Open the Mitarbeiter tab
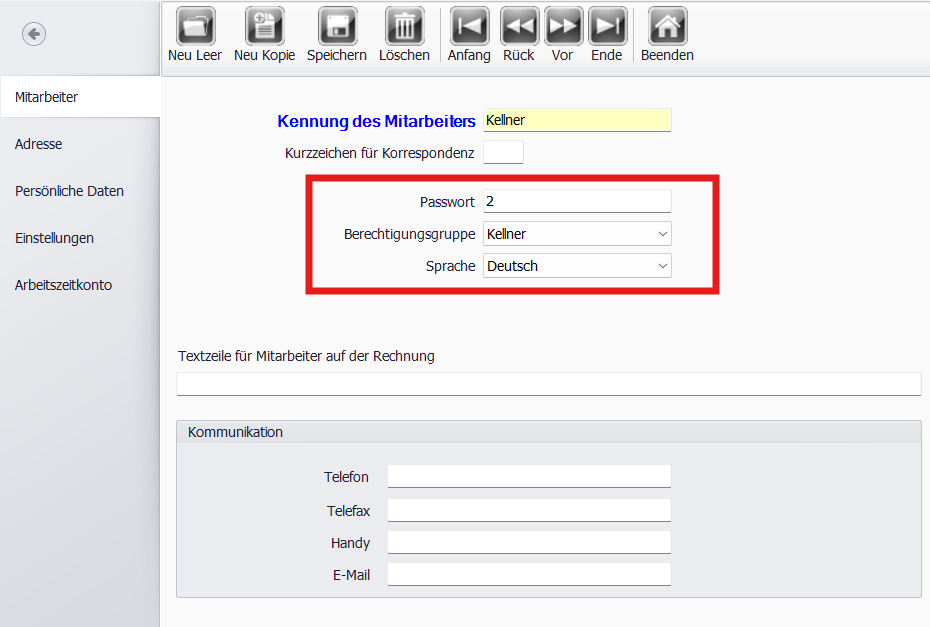Viewport: 930px width, 627px height. click(80, 97)
